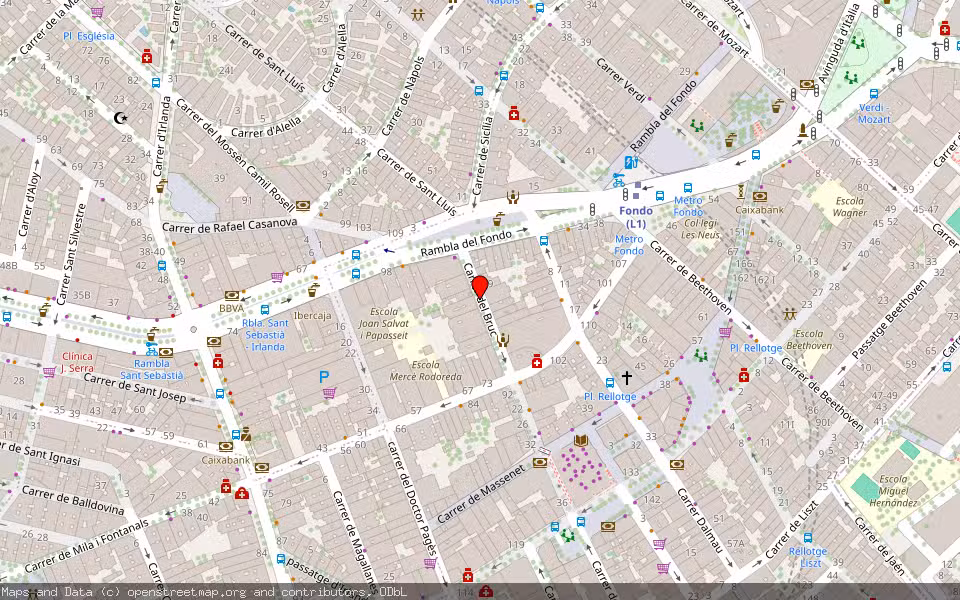
Task: Click the Carrer del Mossèn Camil Rosell street name
Action: 236,154
